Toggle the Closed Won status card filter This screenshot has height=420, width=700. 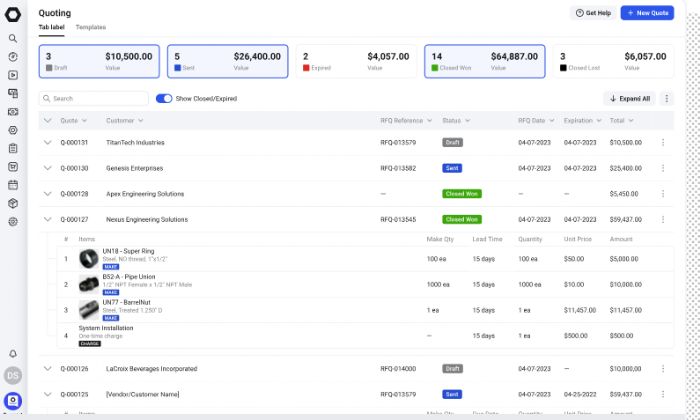coord(485,61)
